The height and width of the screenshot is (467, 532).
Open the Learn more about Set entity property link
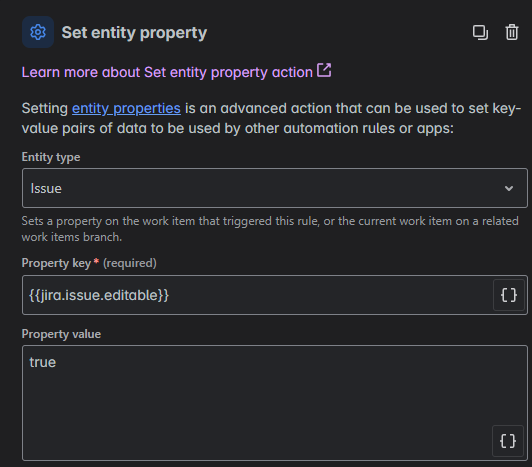pos(167,72)
